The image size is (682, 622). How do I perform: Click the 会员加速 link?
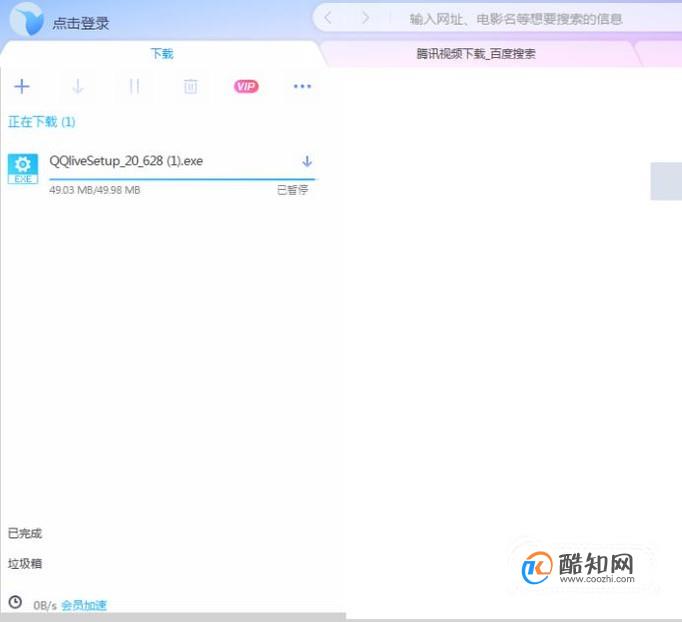(84, 605)
